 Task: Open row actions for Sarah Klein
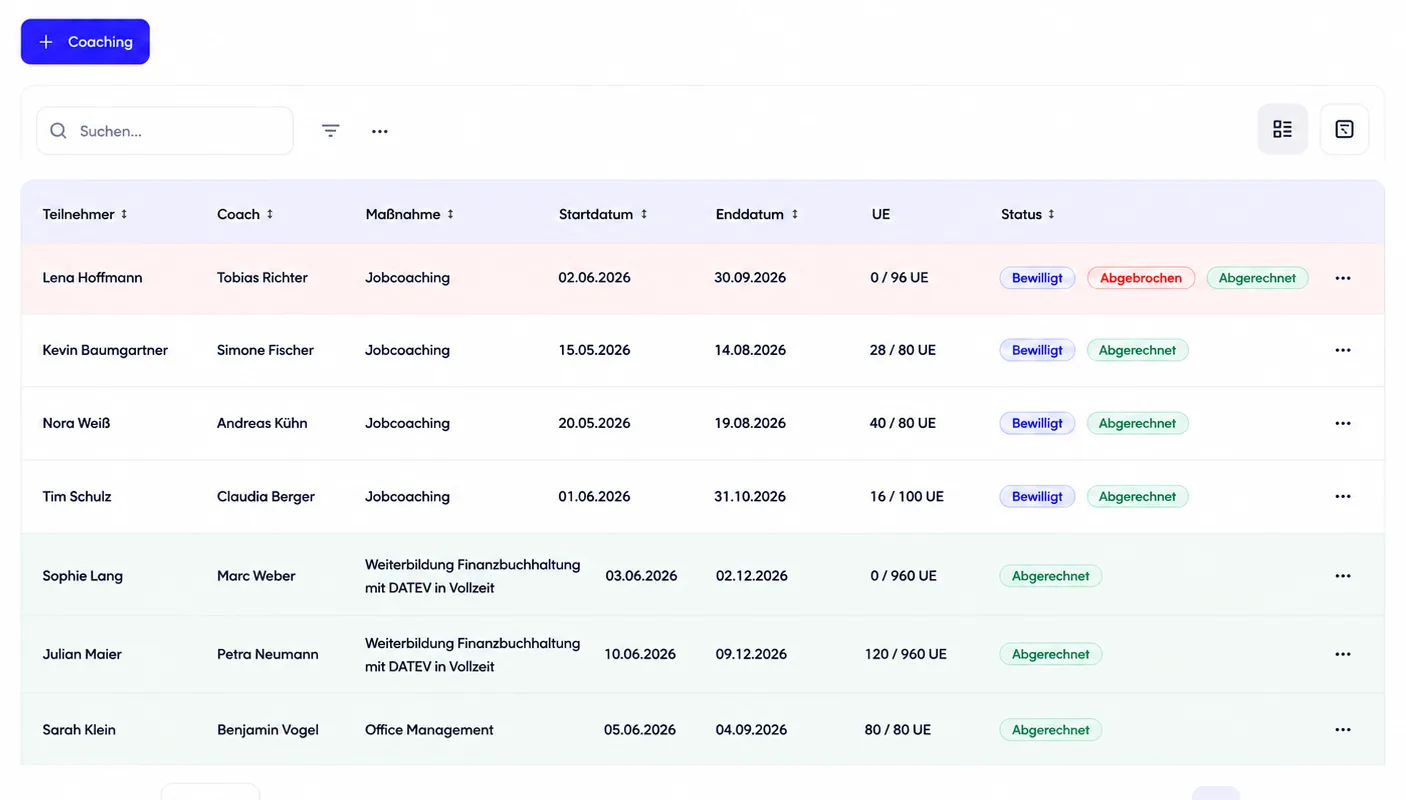(x=1343, y=730)
